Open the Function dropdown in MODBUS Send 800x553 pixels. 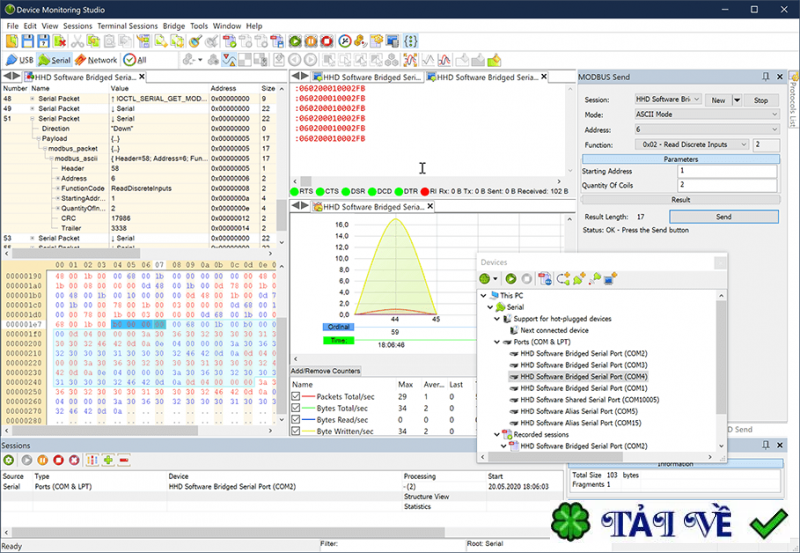(x=692, y=144)
